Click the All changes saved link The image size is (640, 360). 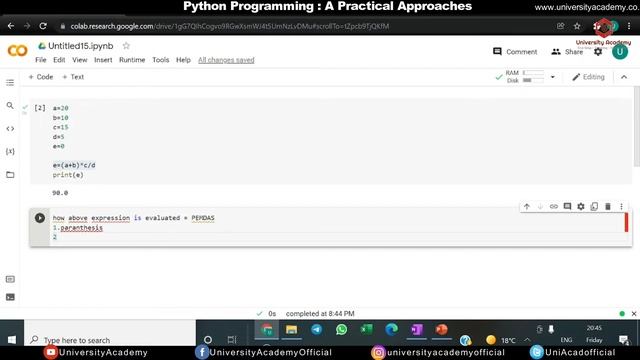pyautogui.click(x=226, y=60)
